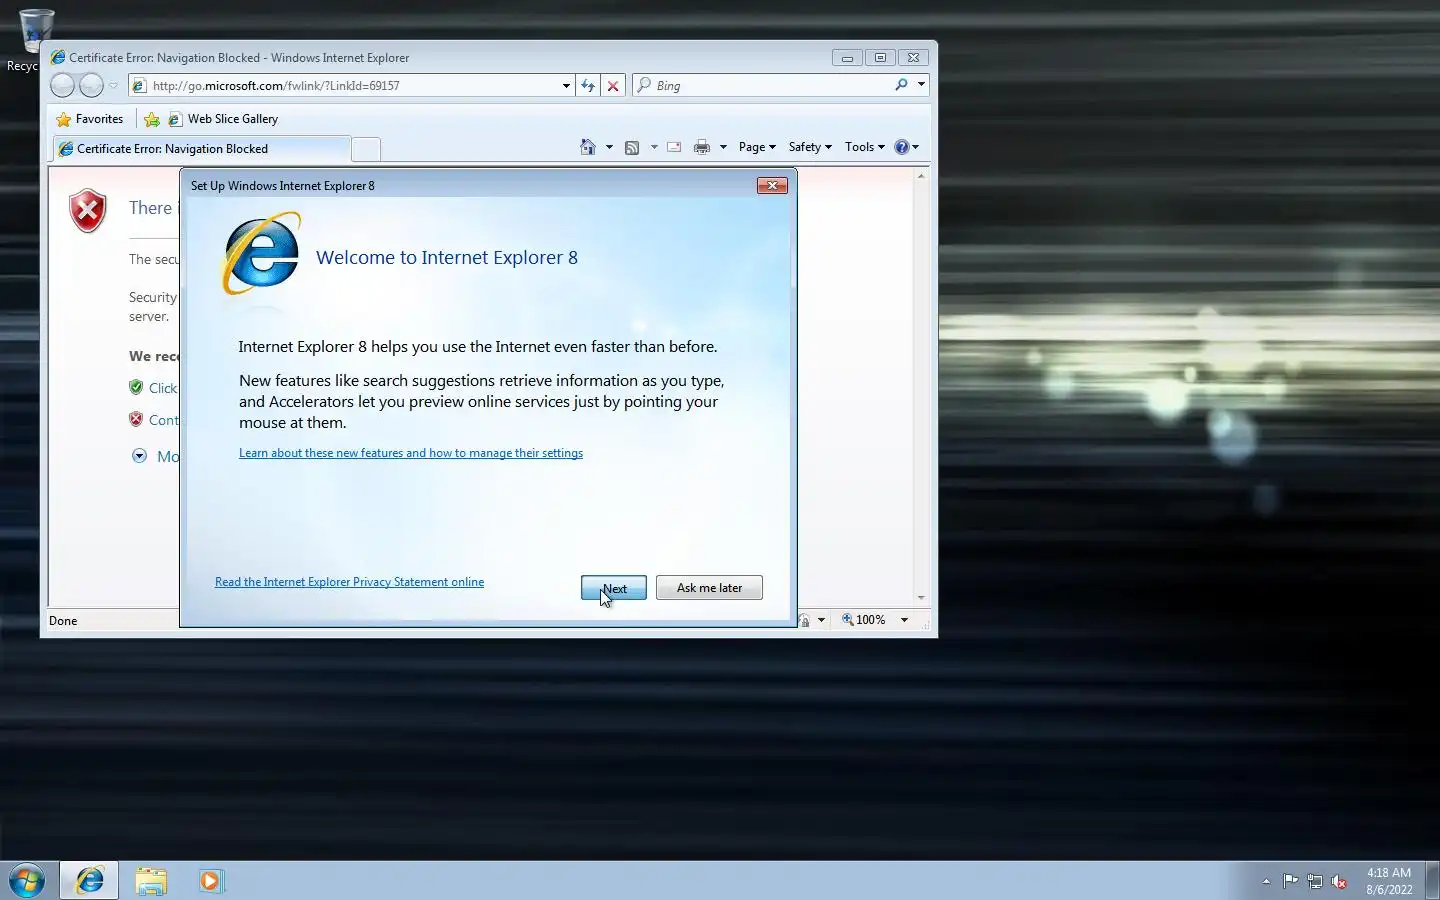Expand the Home button dropdown arrow
The width and height of the screenshot is (1440, 900).
click(609, 147)
